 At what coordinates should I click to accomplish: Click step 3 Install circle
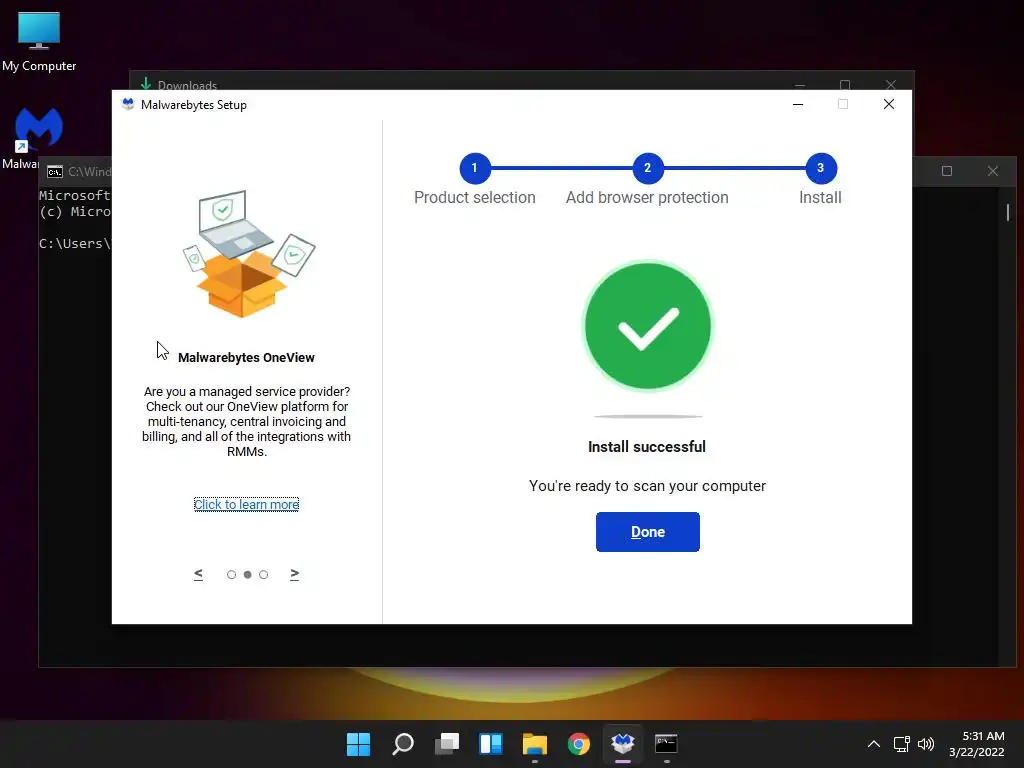[820, 168]
